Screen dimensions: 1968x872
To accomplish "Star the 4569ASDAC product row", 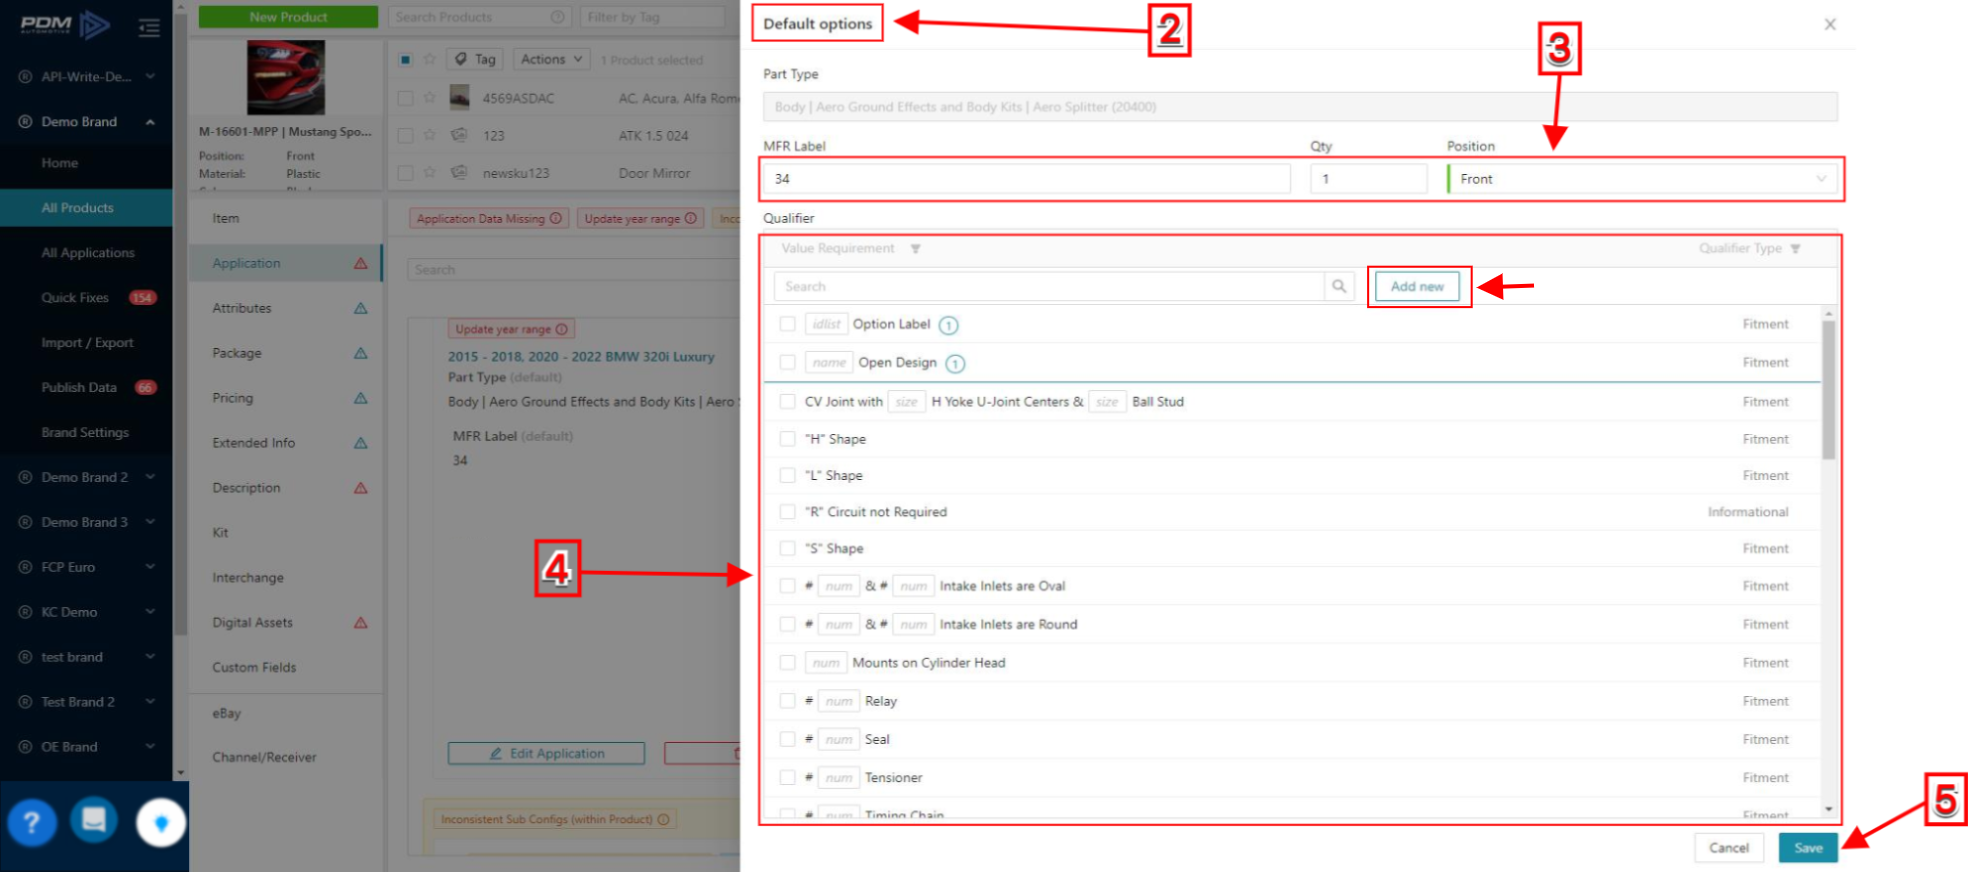I will point(430,98).
